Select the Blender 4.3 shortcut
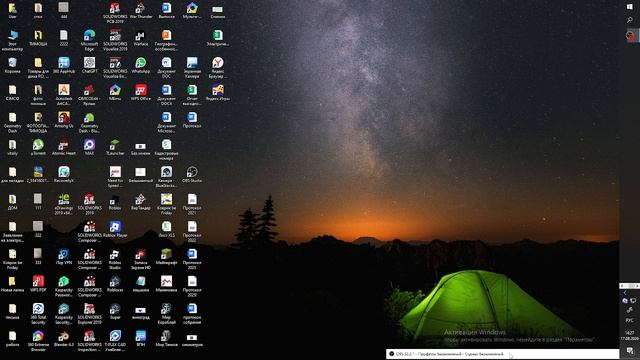This screenshot has width=640, height=360. (x=64, y=339)
